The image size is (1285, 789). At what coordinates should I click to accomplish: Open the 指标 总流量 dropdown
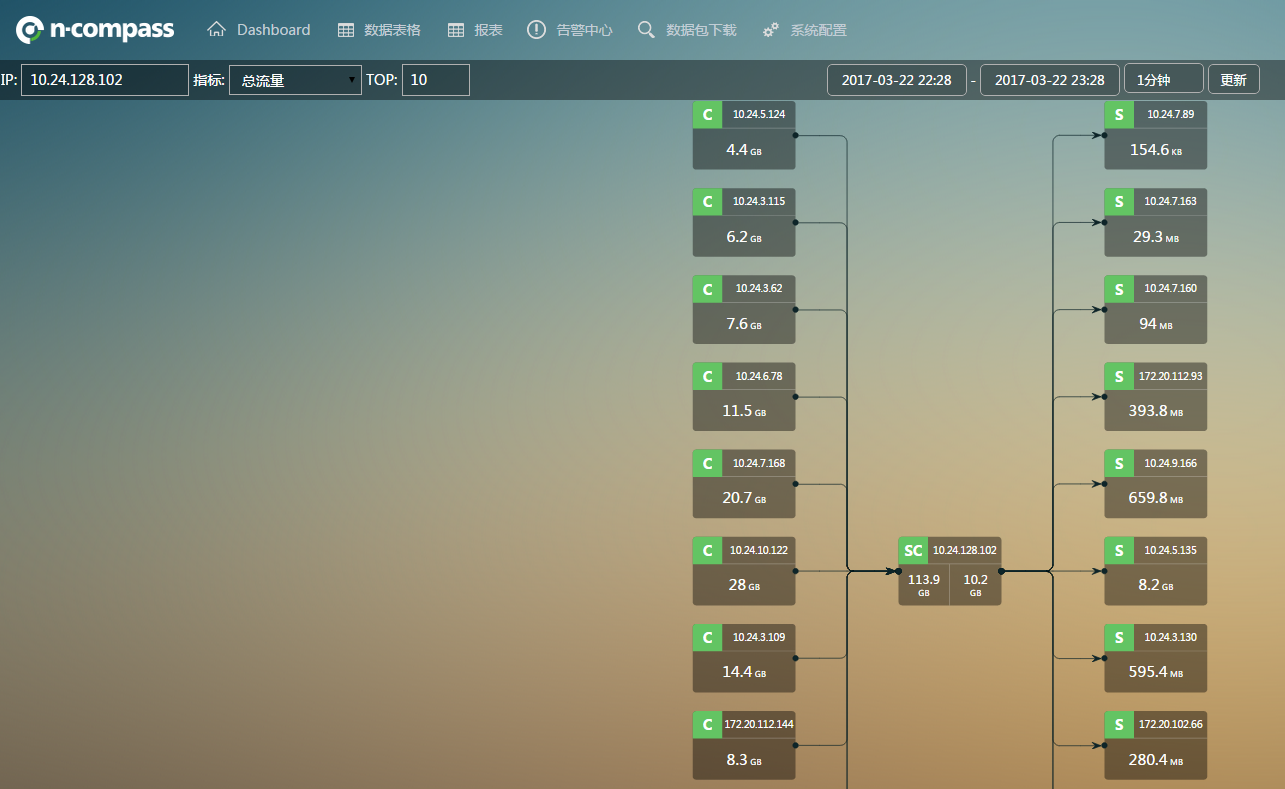295,80
